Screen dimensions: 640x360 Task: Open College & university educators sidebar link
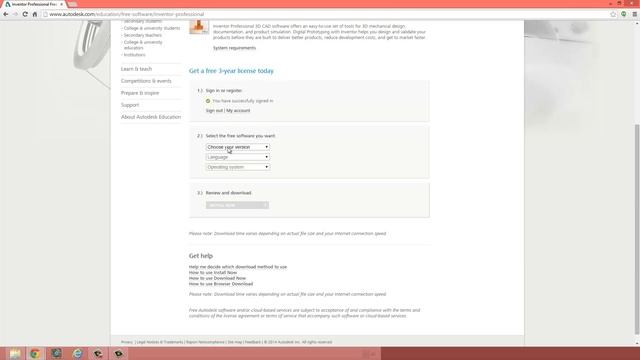click(x=143, y=45)
